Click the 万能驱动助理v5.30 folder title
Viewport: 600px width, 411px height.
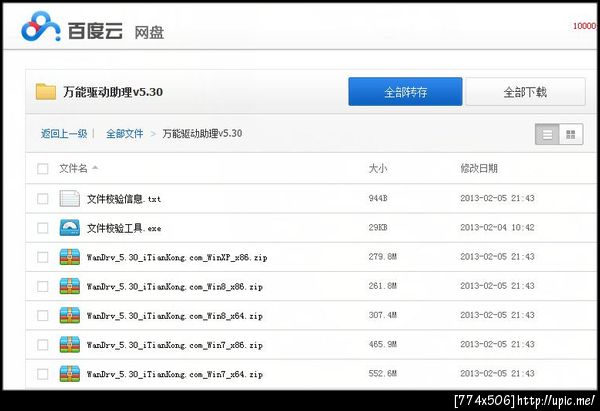(x=113, y=92)
